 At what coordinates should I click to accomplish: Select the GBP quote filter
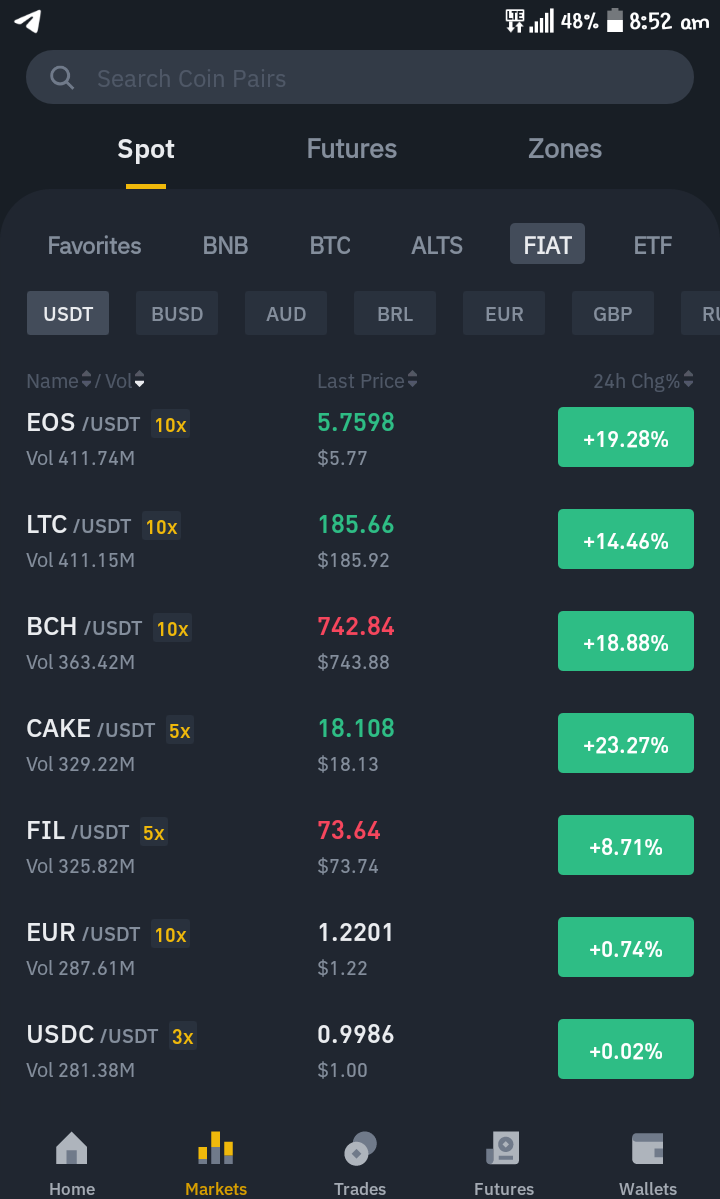pyautogui.click(x=613, y=314)
